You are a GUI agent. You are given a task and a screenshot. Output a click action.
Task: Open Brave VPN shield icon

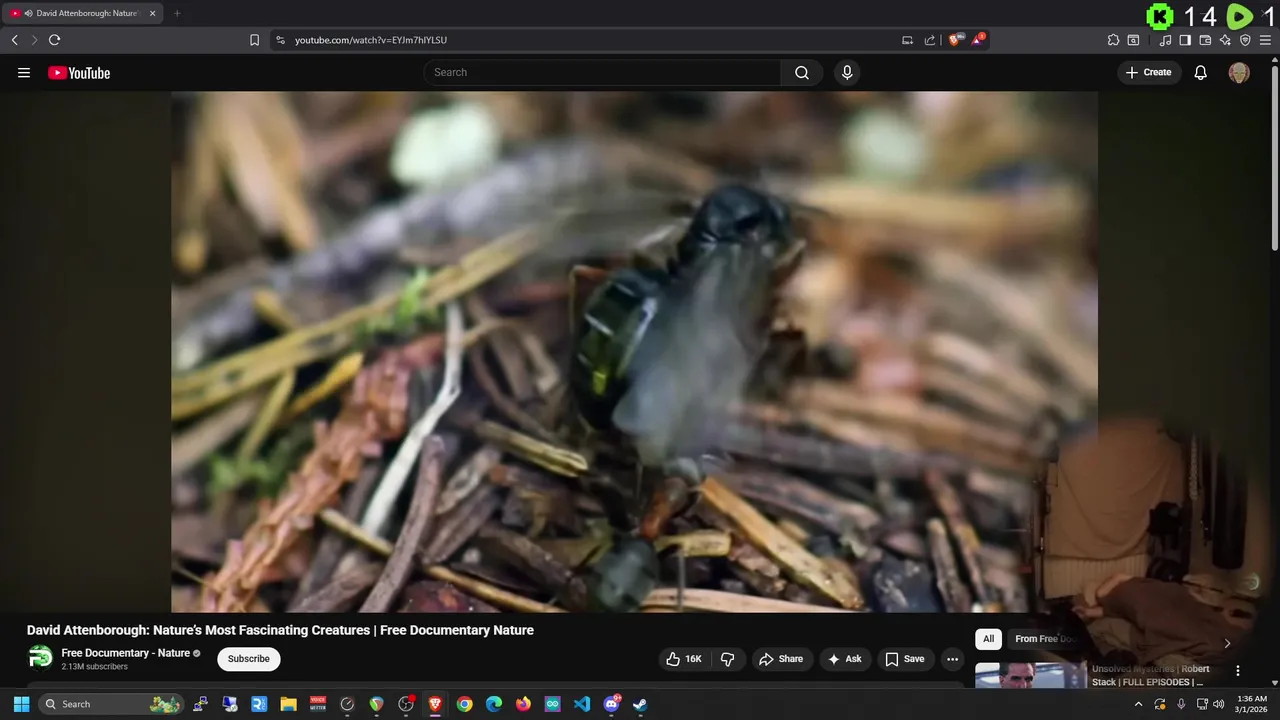1245,40
